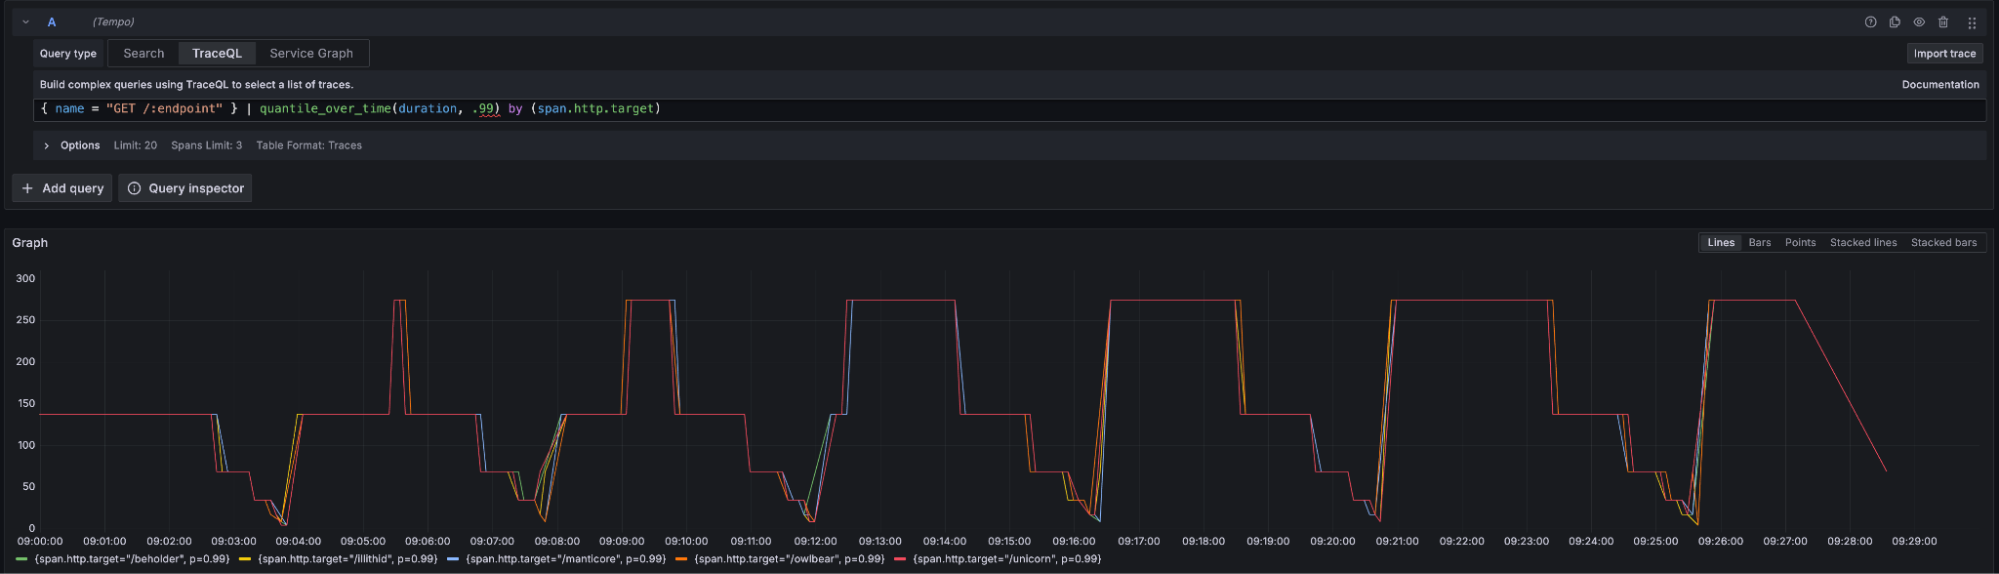This screenshot has height=574, width=1999.
Task: Select the TraceQL query type tab
Action: [x=217, y=54]
